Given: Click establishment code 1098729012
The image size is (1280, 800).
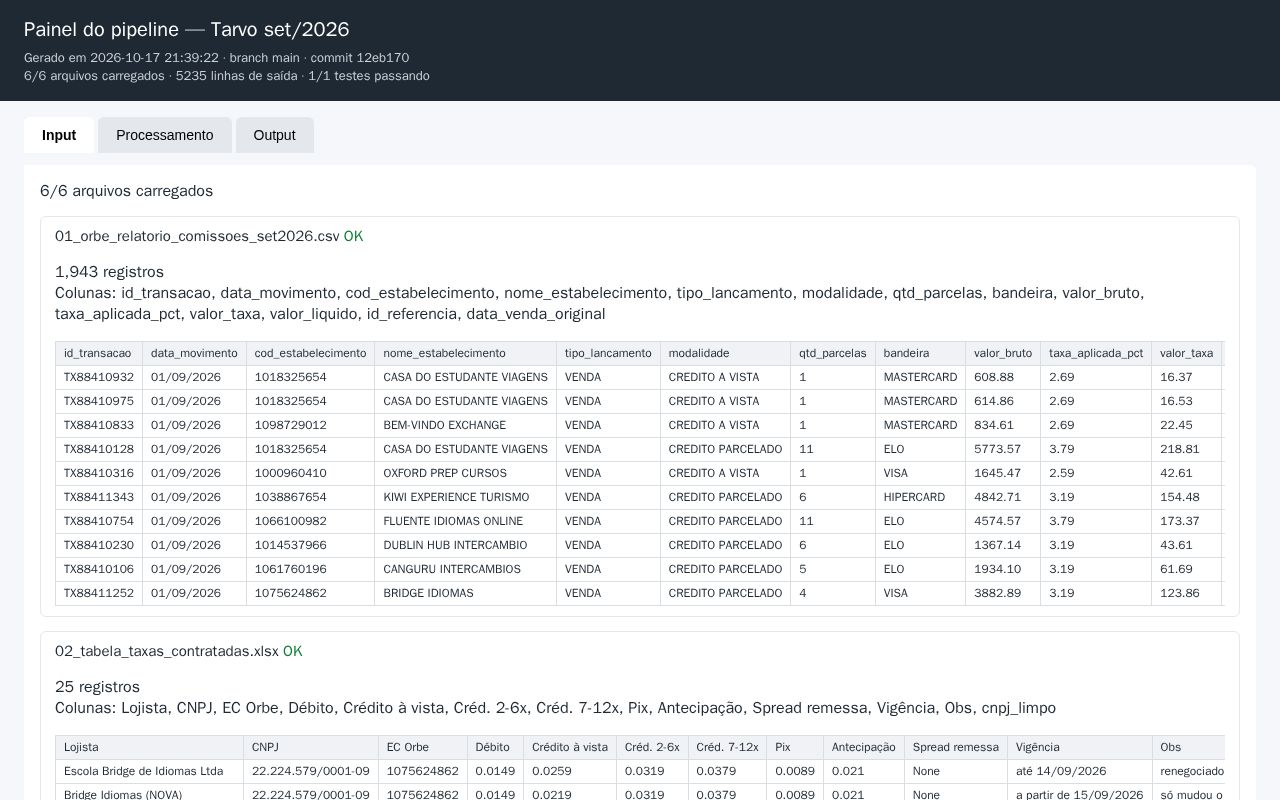Looking at the screenshot, I should click(x=311, y=426).
